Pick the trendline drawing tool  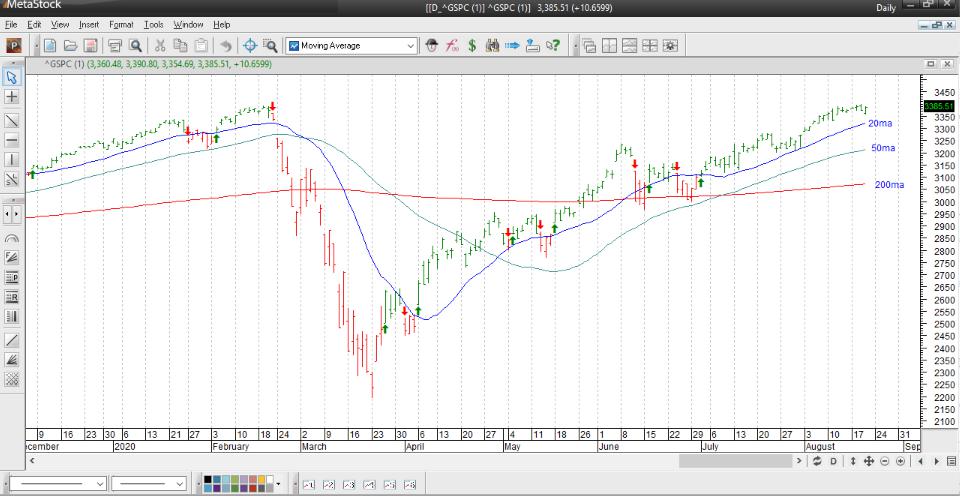[12, 120]
